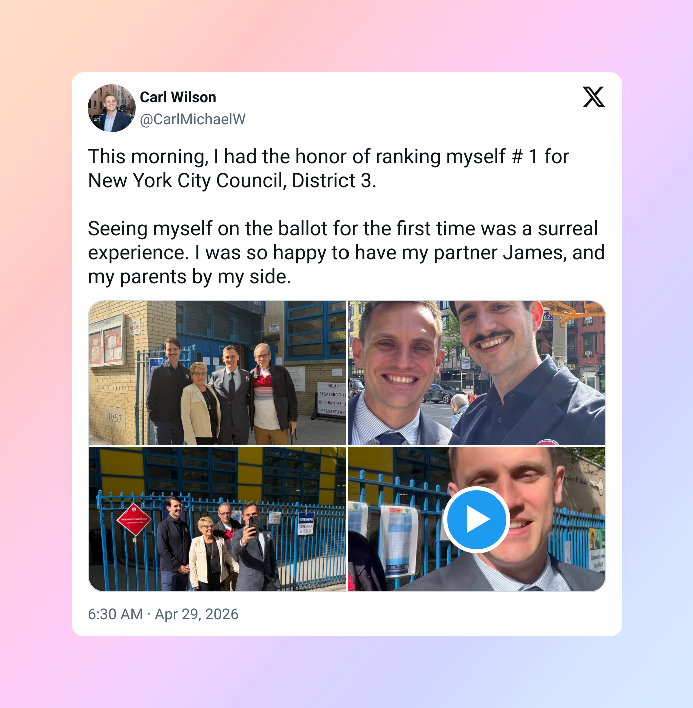Open the @CarlMichaelW handle link
This screenshot has width=693, height=708.
(x=192, y=119)
